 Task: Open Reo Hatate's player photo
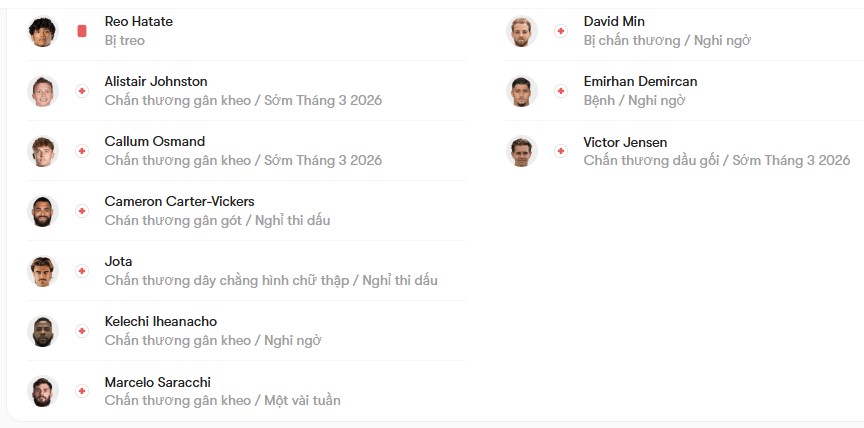point(42,31)
